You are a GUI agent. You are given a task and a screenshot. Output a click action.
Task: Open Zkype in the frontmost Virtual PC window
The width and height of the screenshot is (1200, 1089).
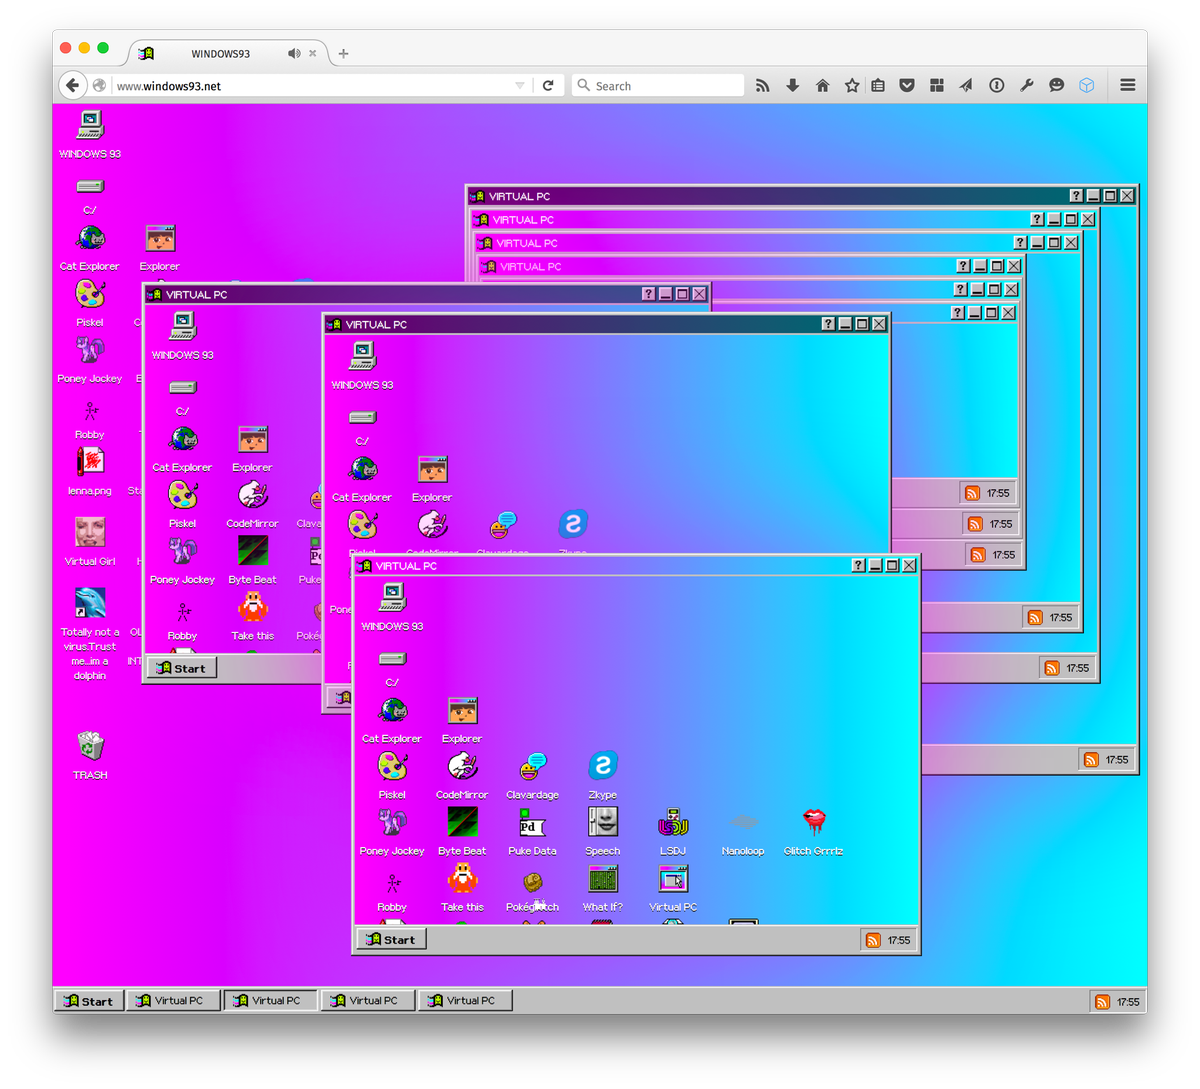click(603, 766)
